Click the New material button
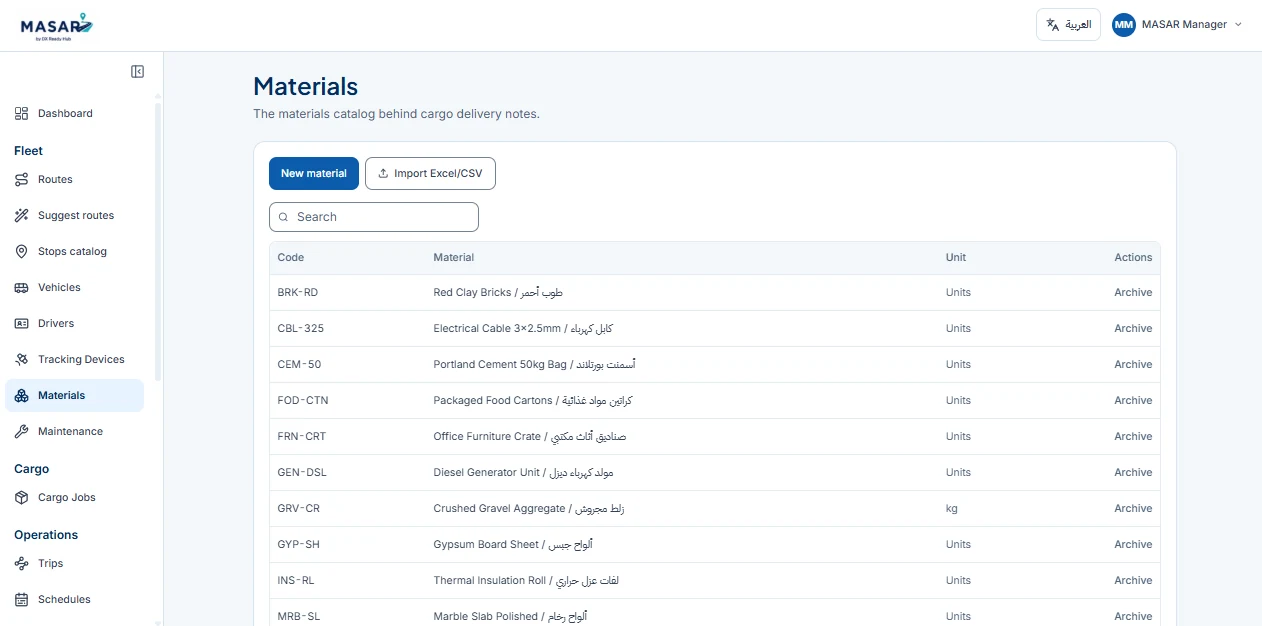This screenshot has width=1262, height=626. tap(314, 174)
